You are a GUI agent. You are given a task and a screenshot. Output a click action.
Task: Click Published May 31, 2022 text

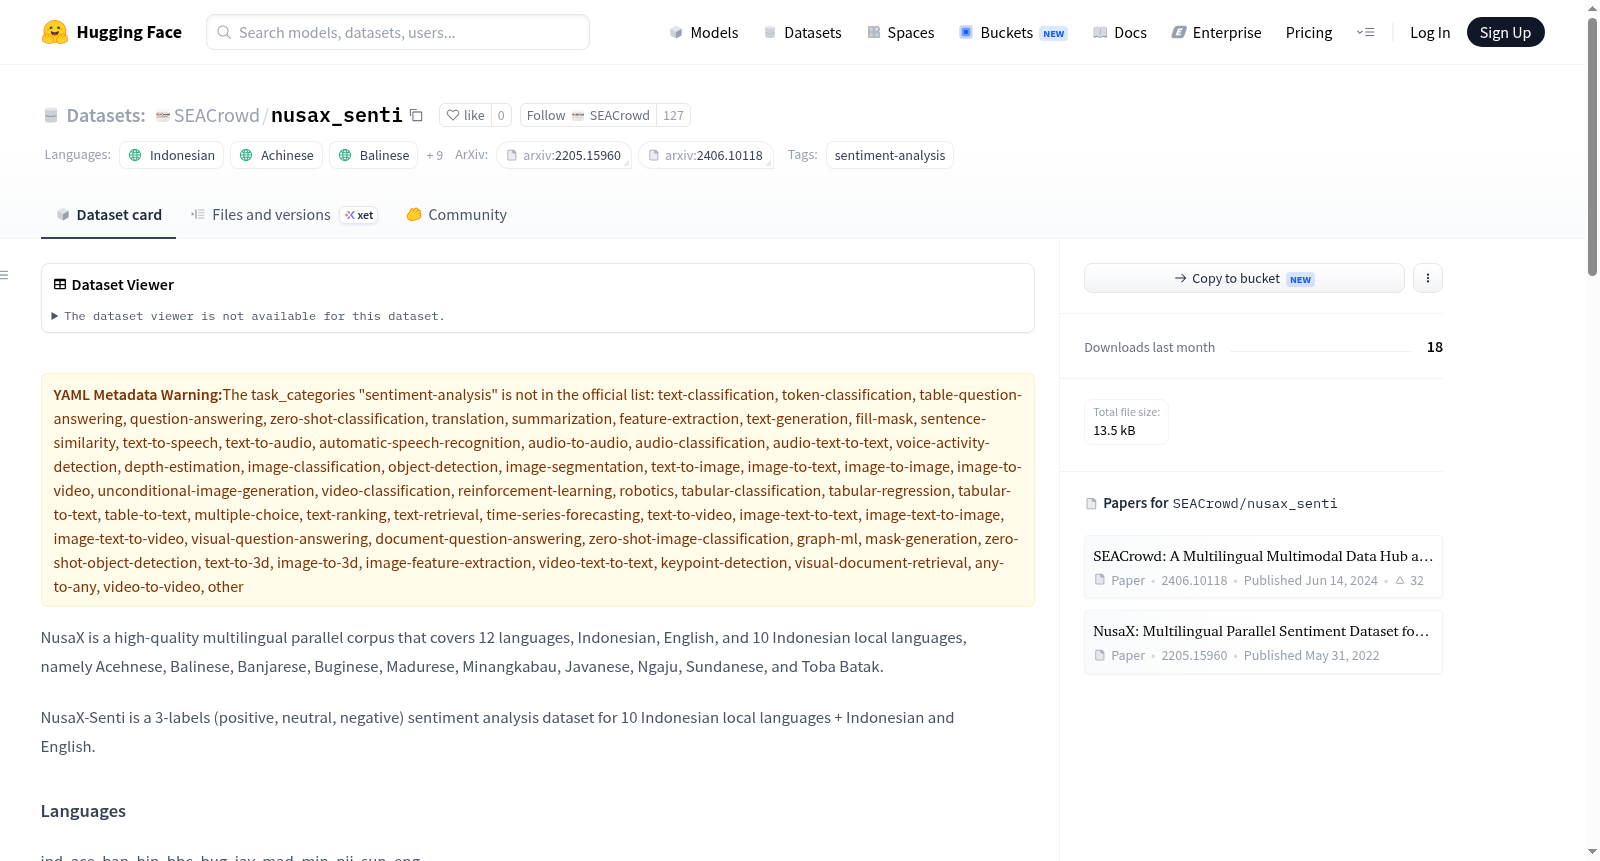point(1311,656)
